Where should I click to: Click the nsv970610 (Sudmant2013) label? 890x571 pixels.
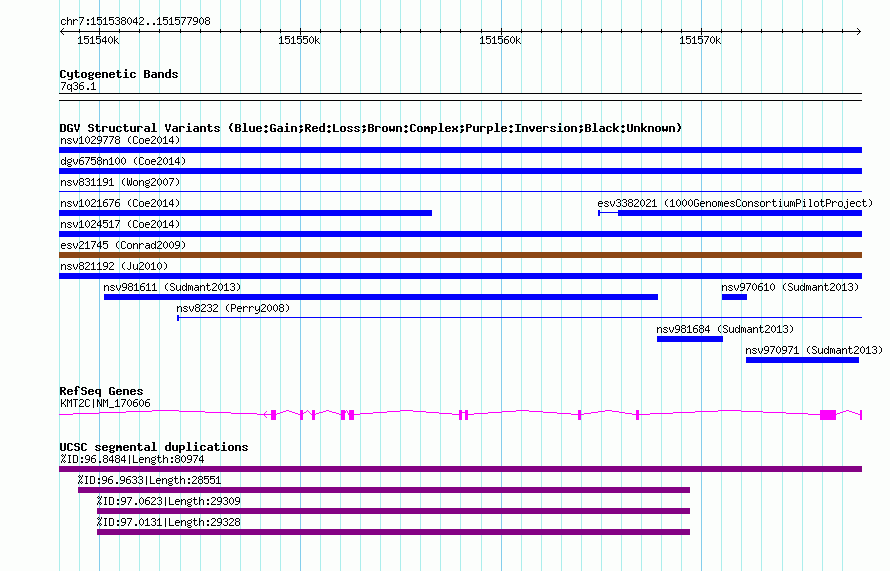(790, 287)
